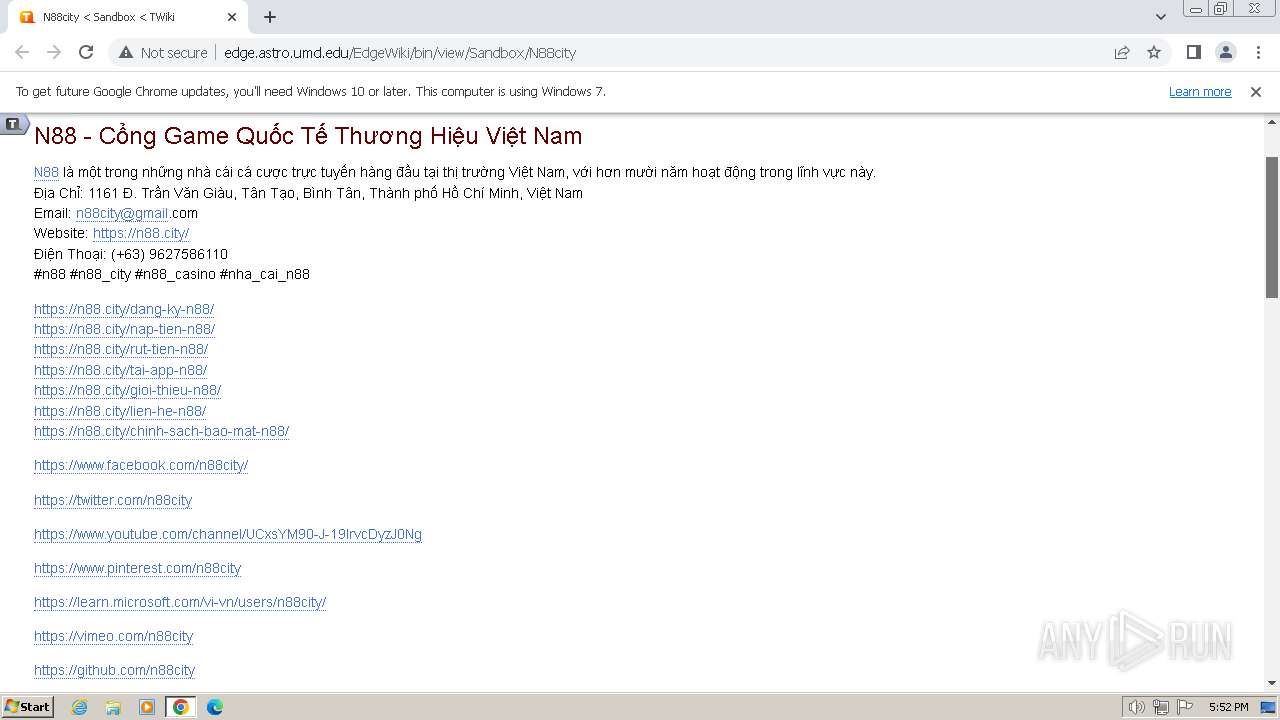
Task: Open the network tray icon
Action: click(1161, 707)
